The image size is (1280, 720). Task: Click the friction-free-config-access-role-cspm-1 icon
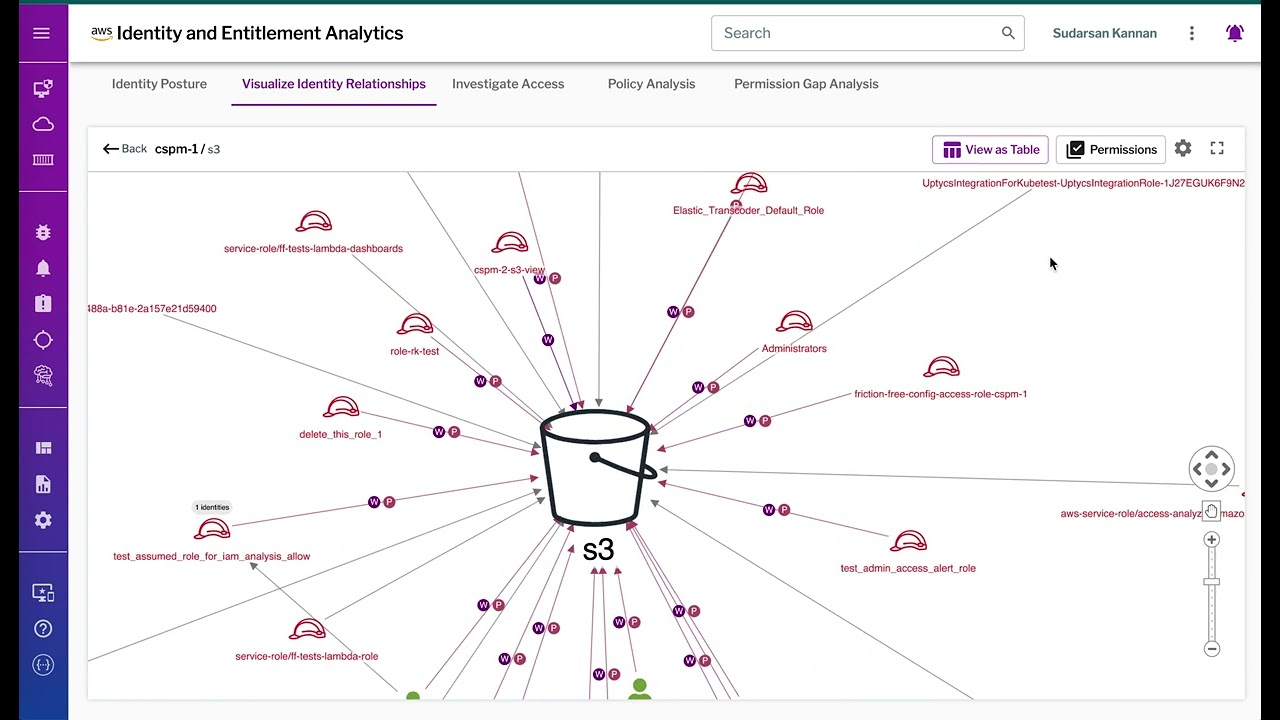point(941,369)
